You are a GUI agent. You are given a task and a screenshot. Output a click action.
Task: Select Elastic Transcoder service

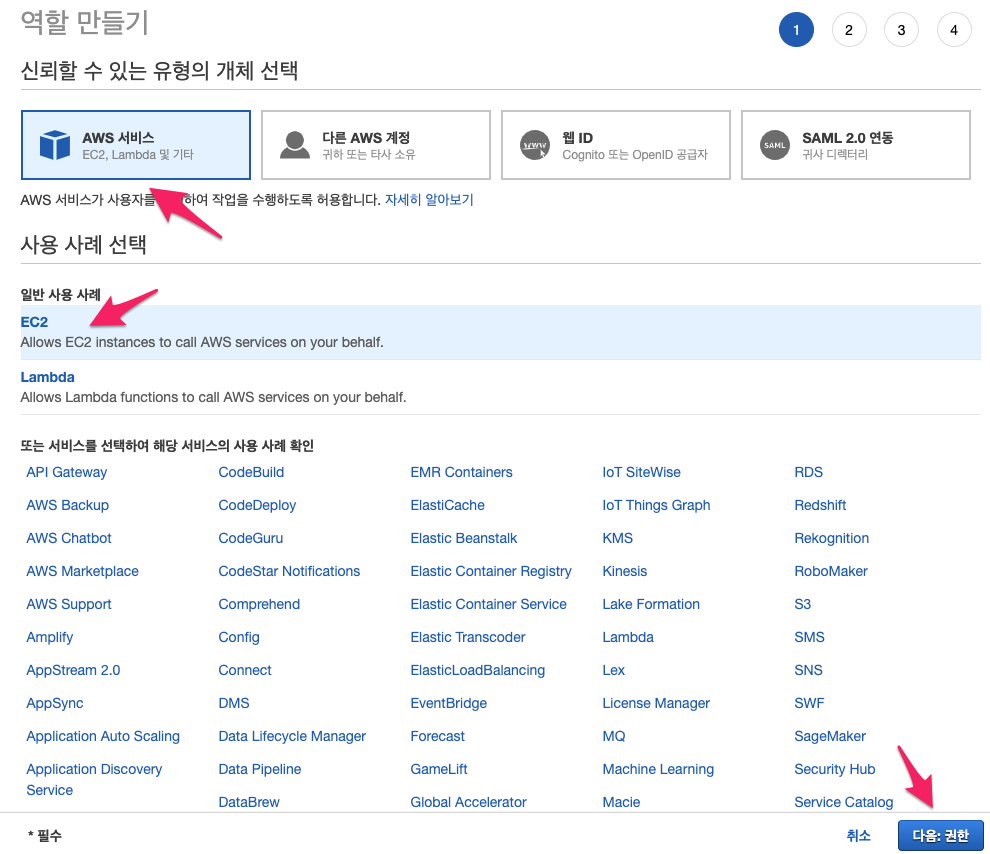pos(468,638)
